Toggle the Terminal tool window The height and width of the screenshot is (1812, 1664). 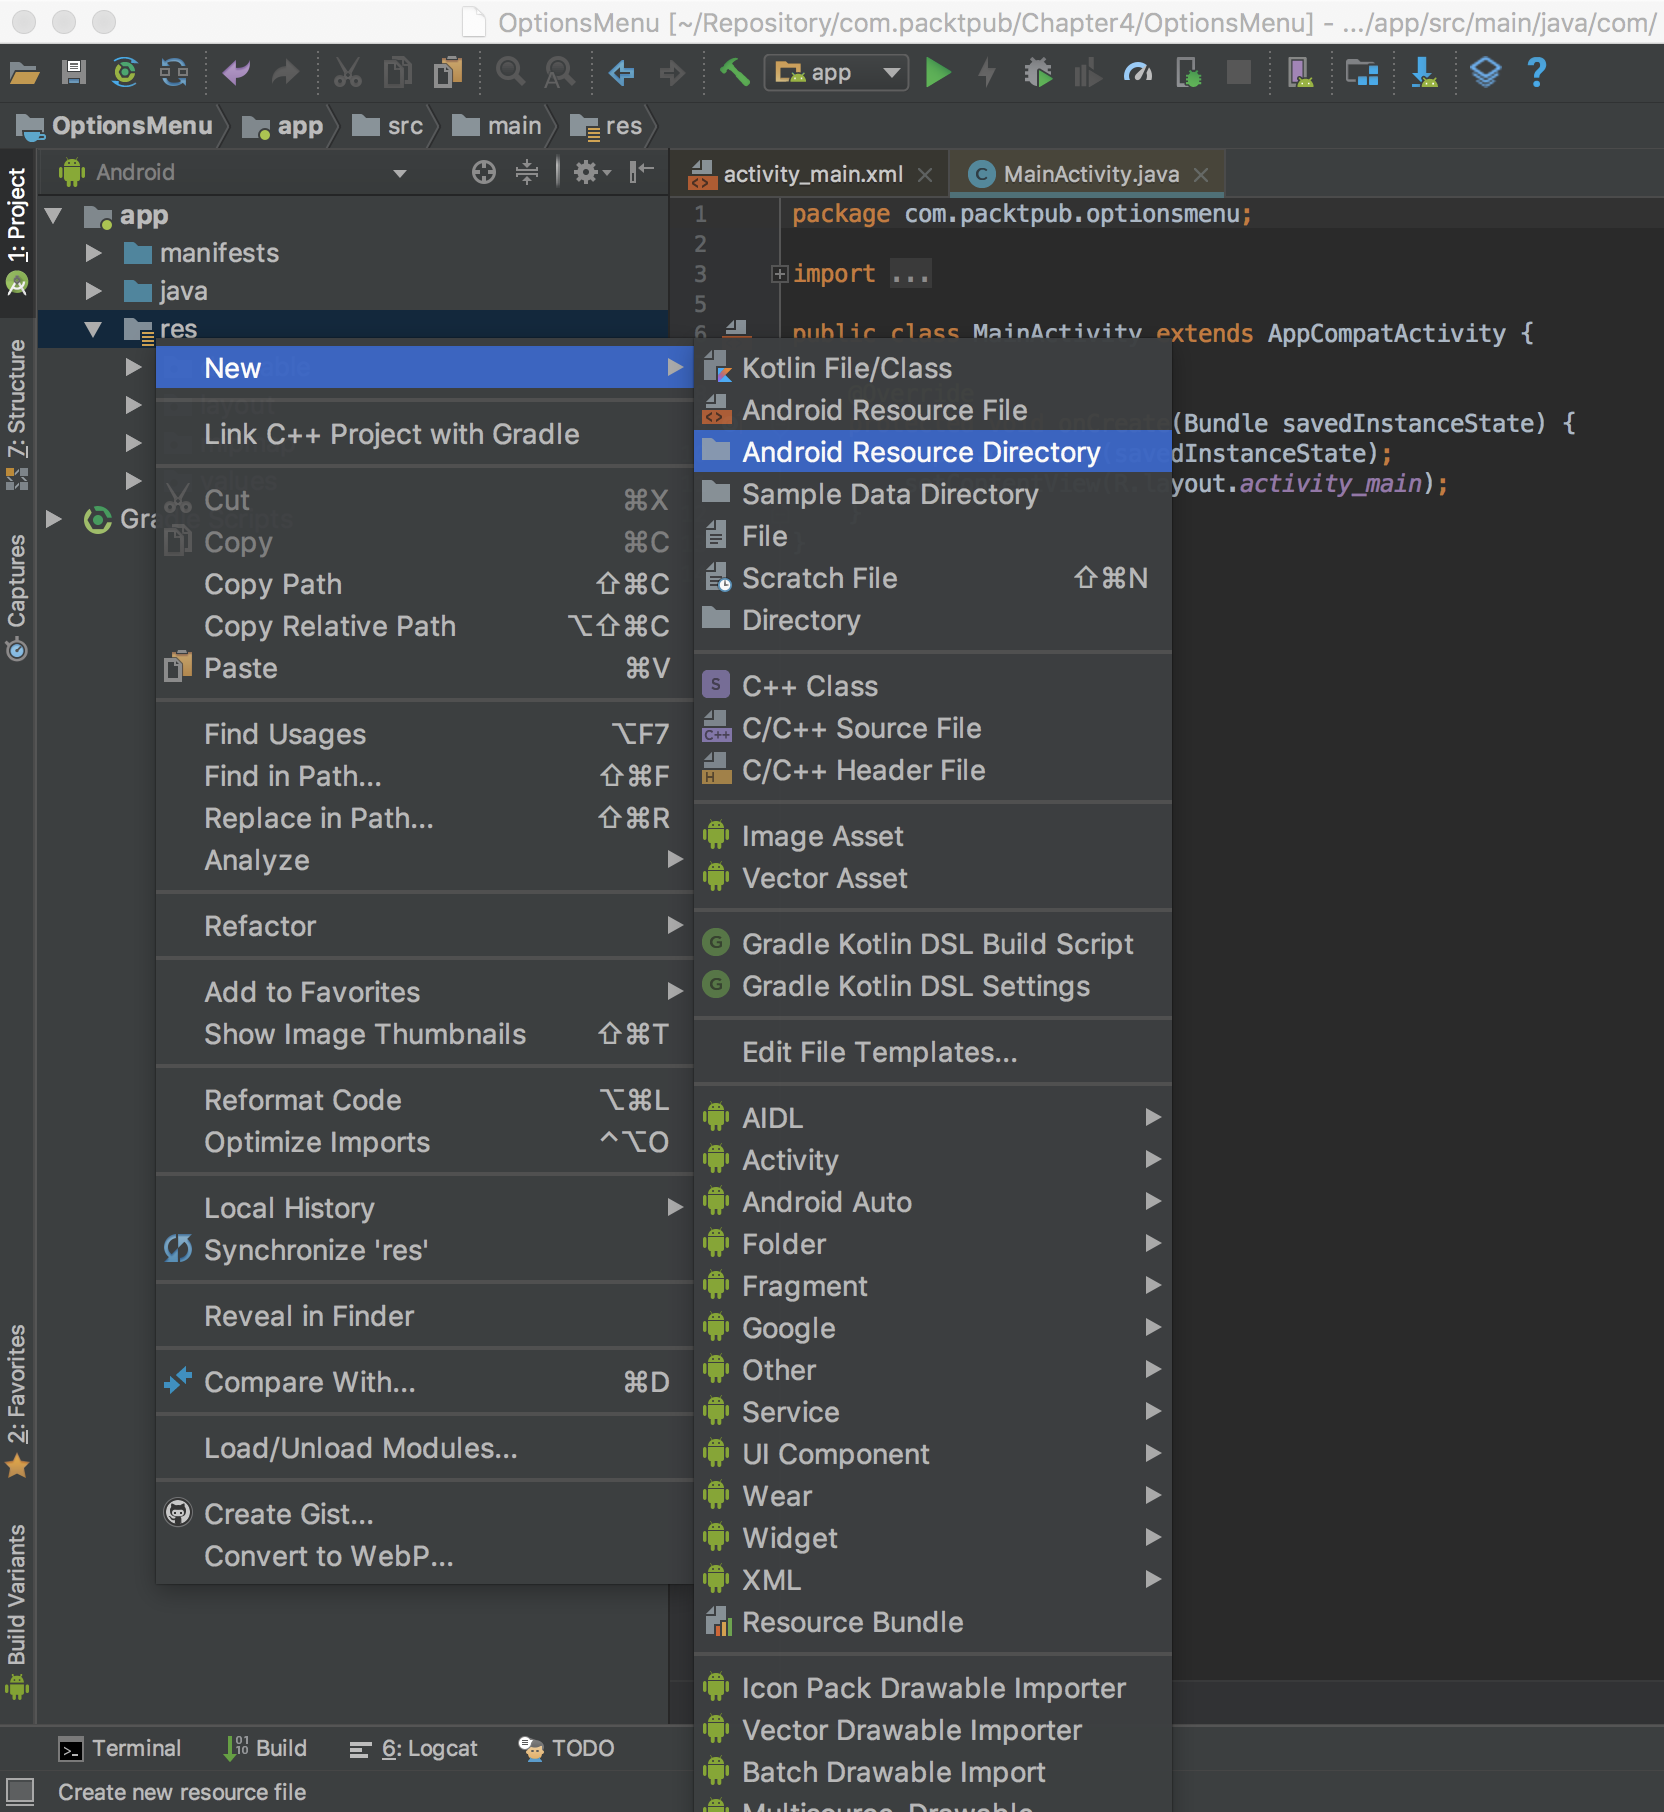click(121, 1748)
